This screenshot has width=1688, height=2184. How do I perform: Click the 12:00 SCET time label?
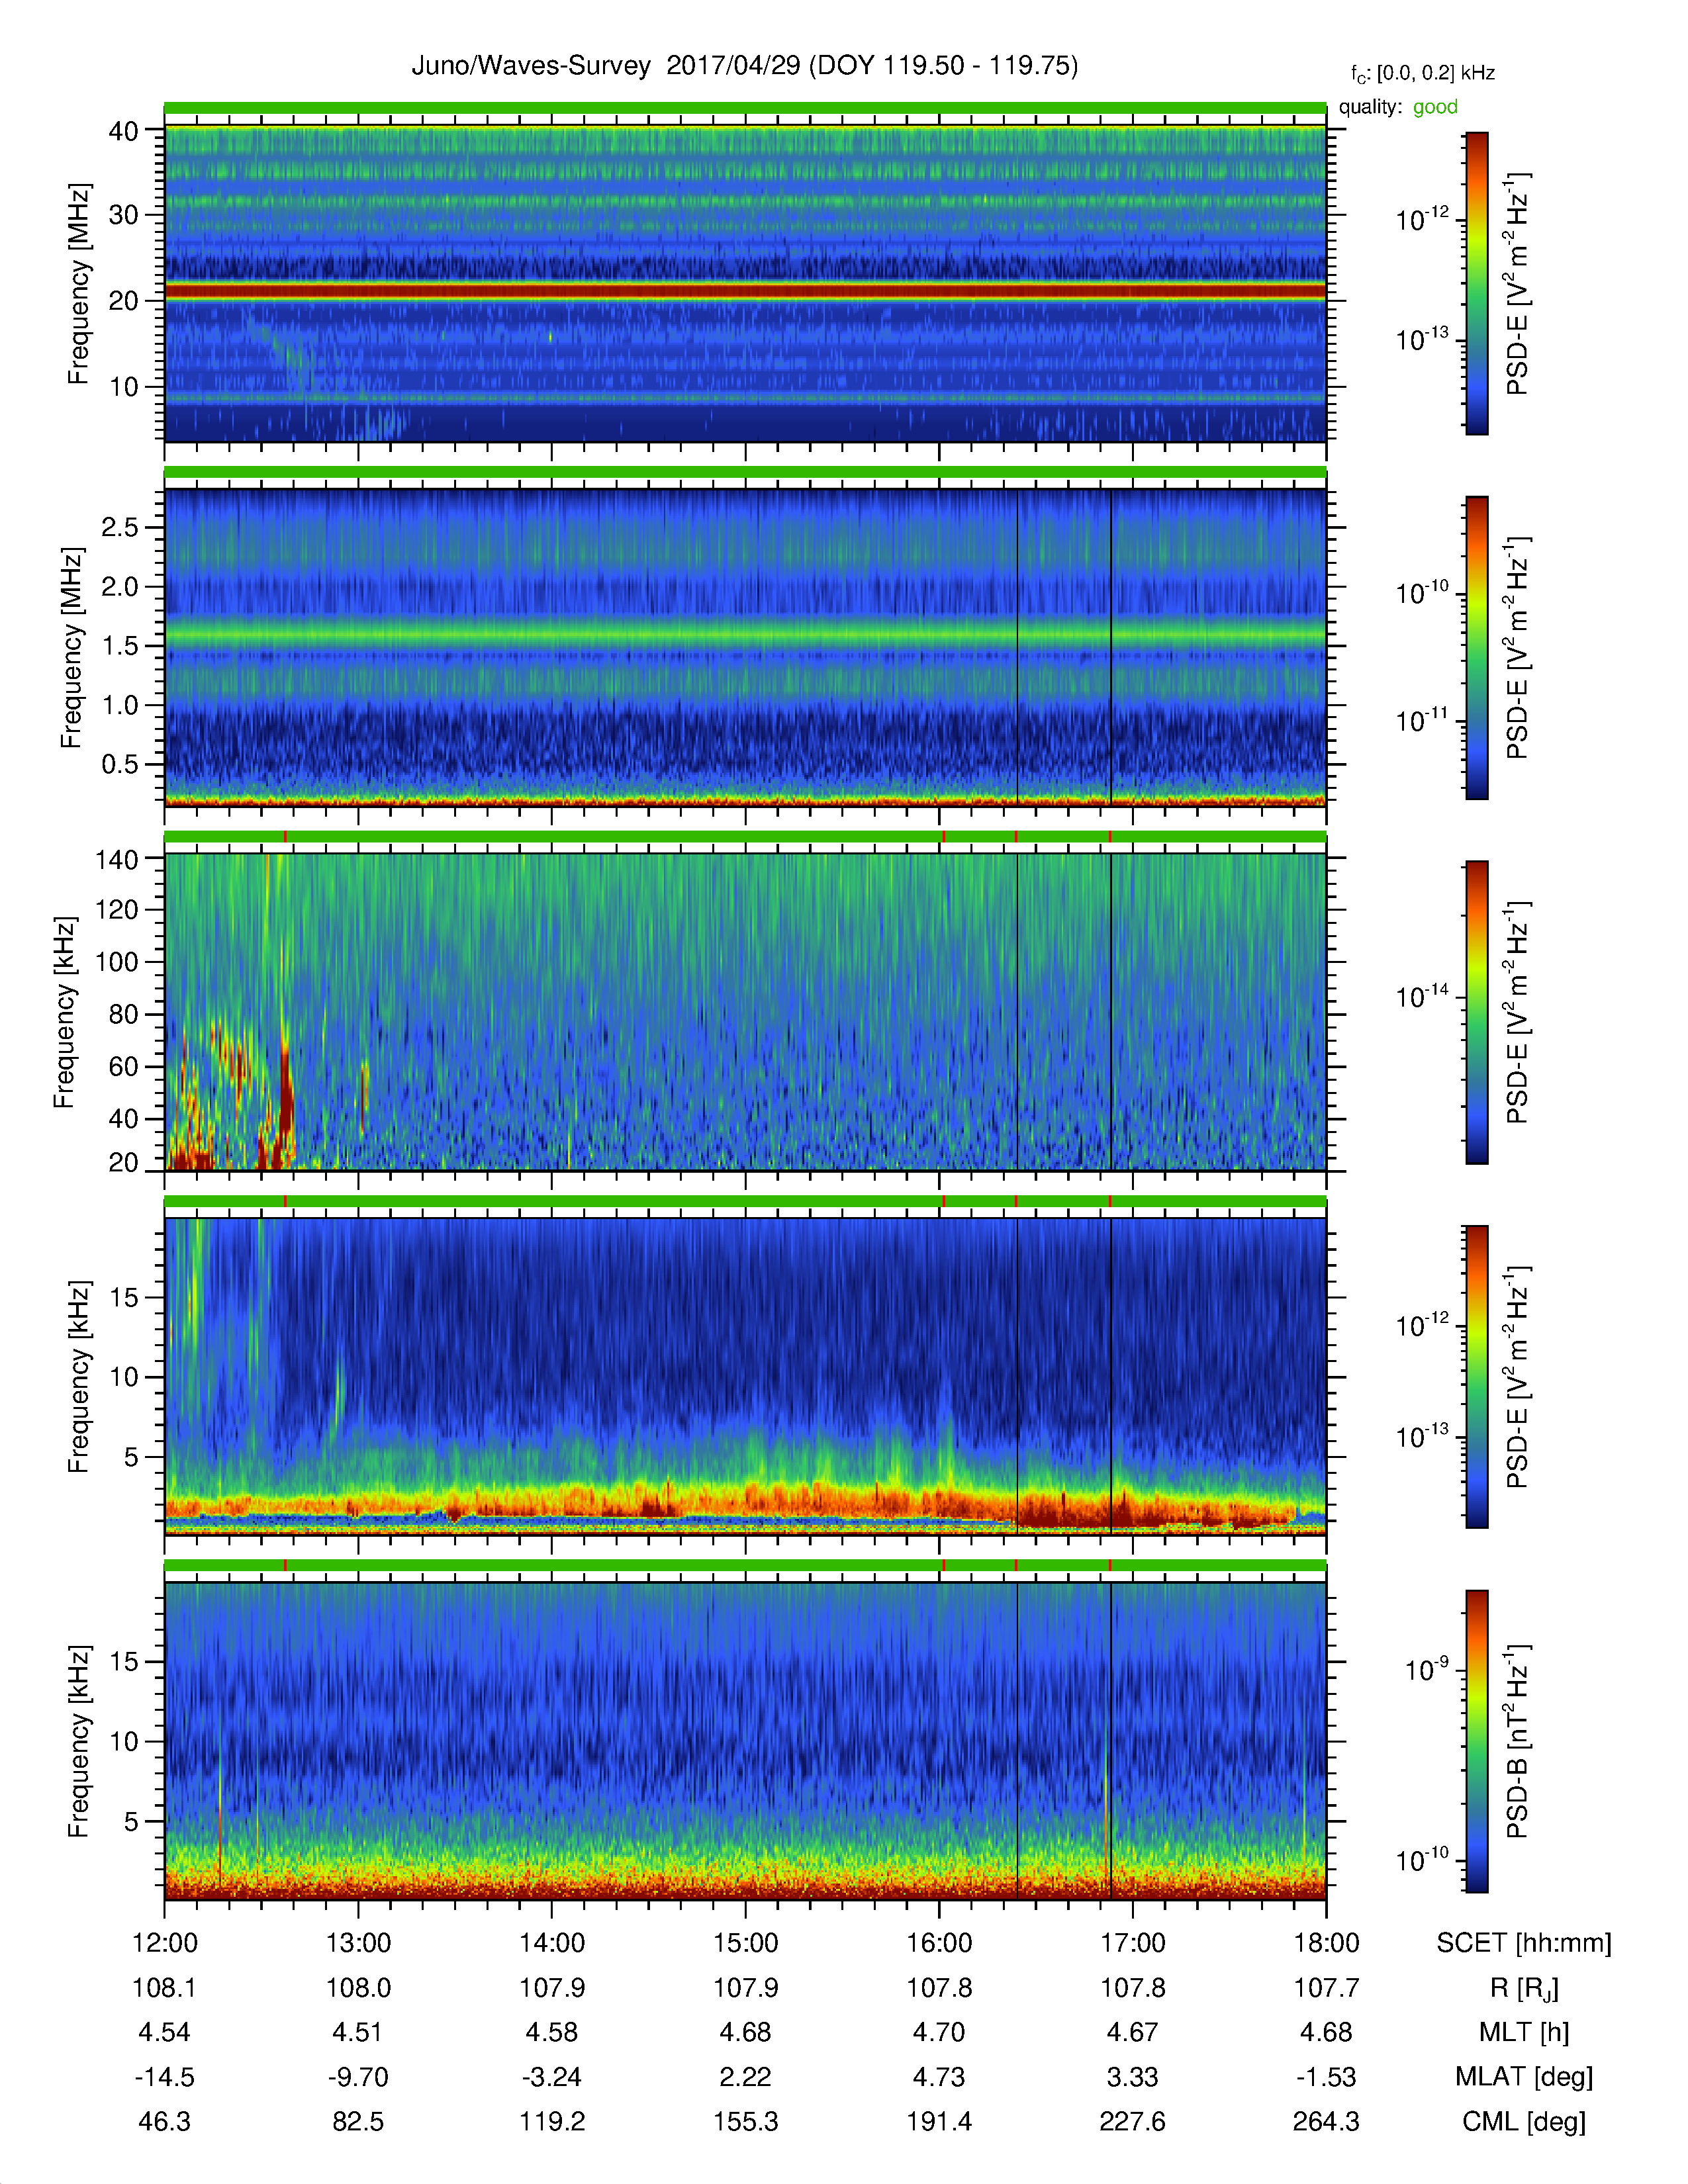point(165,1943)
